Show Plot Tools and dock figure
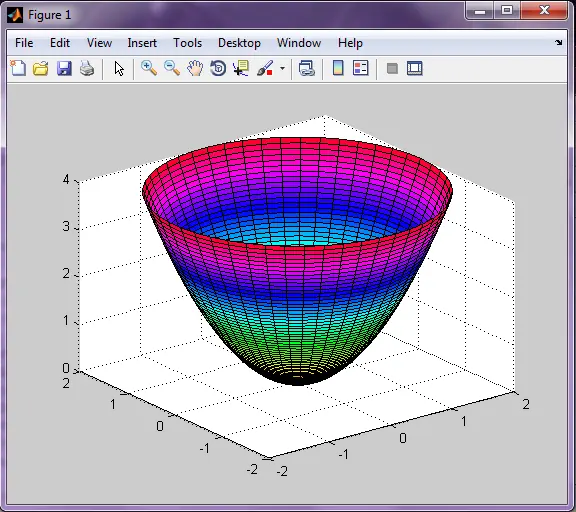Image resolution: width=576 pixels, height=512 pixels. pyautogui.click(x=415, y=68)
